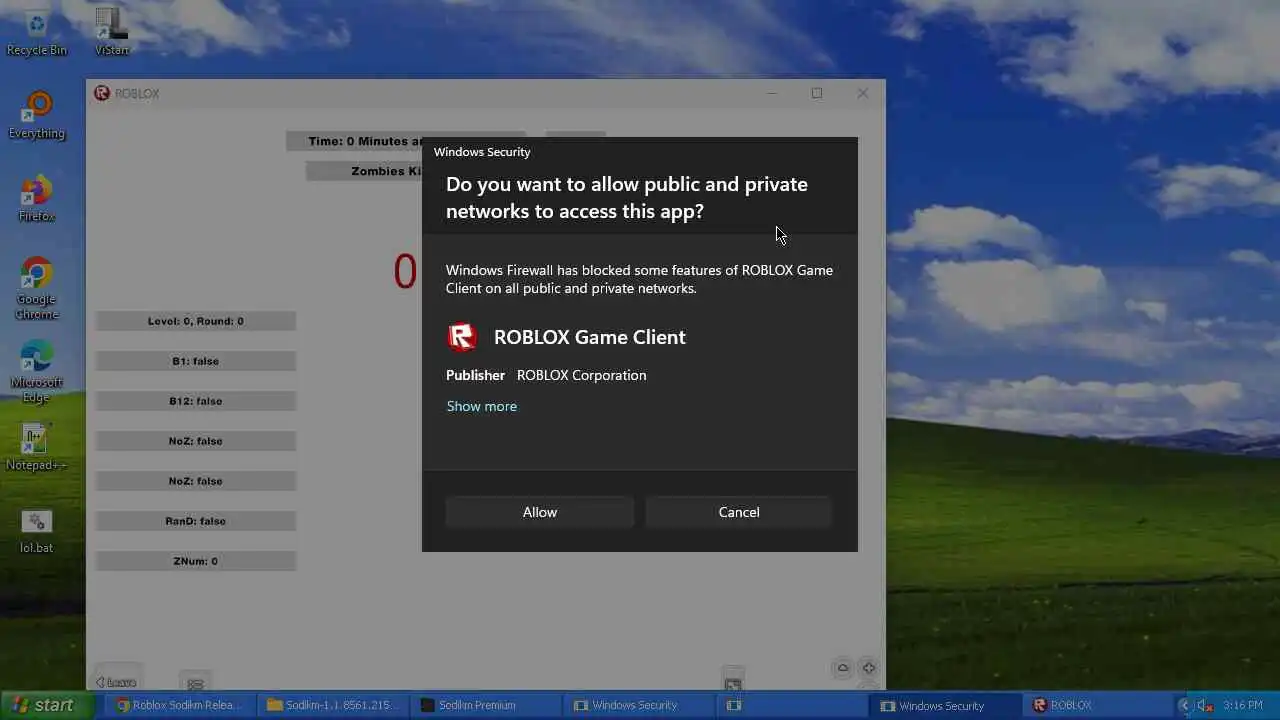This screenshot has width=1280, height=720.
Task: Click the ROBLOX window title bar icon
Action: (x=102, y=93)
